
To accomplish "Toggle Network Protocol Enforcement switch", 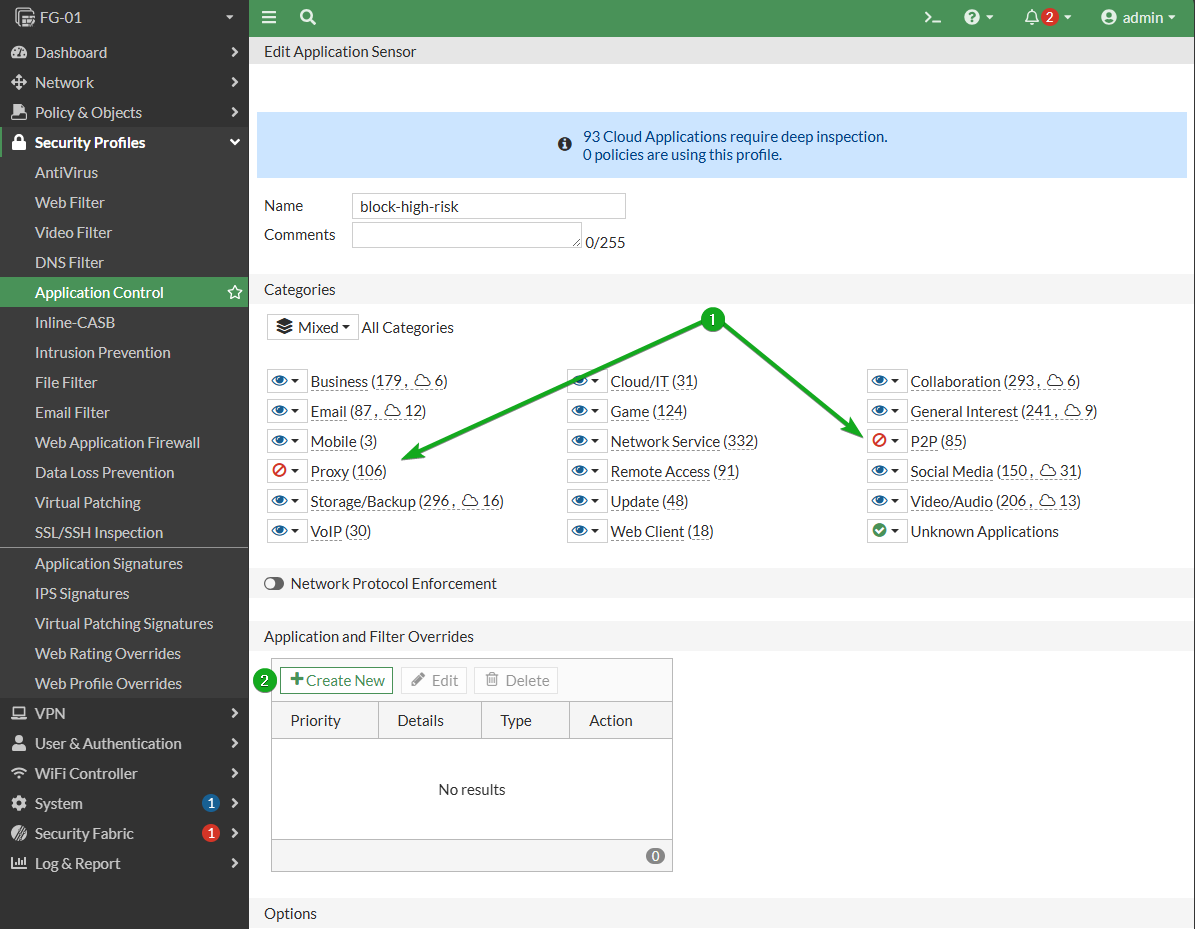I will pyautogui.click(x=274, y=584).
